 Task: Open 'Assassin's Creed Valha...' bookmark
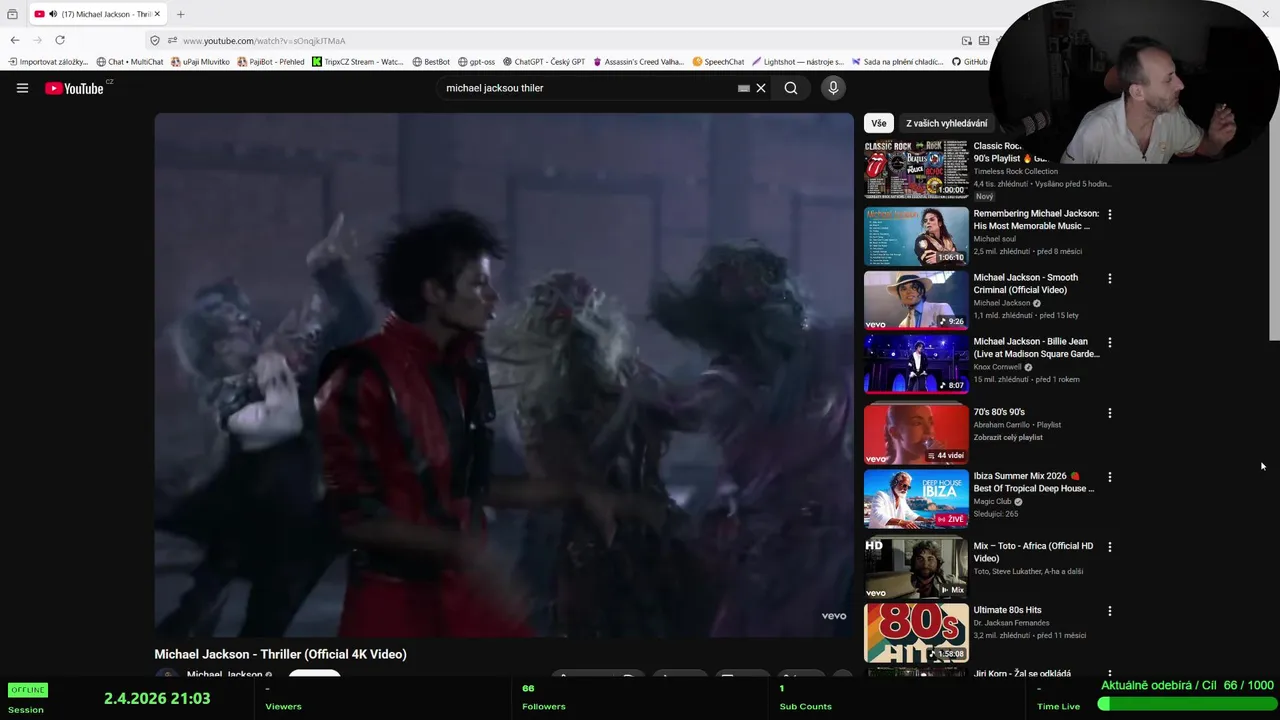click(638, 62)
